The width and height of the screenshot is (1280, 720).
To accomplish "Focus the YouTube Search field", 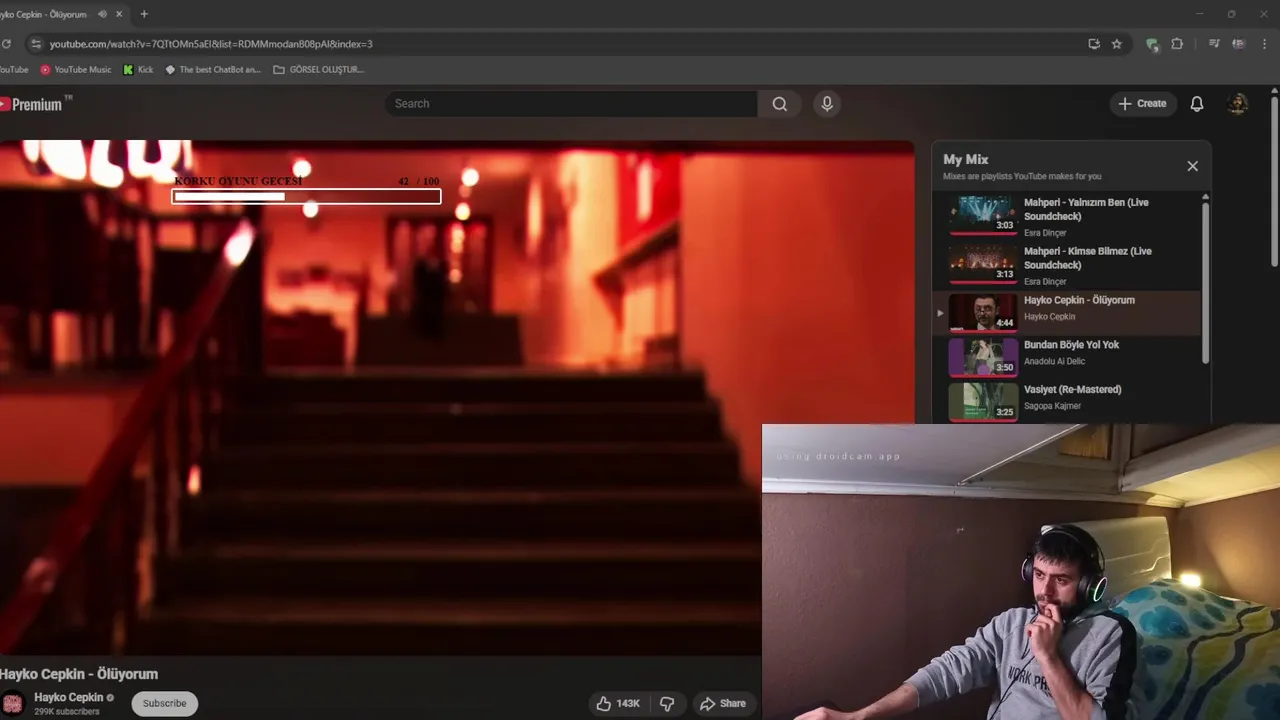I will click(571, 104).
